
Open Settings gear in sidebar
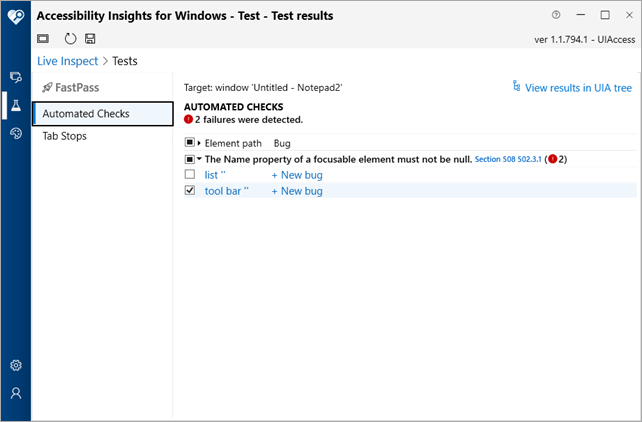point(16,365)
